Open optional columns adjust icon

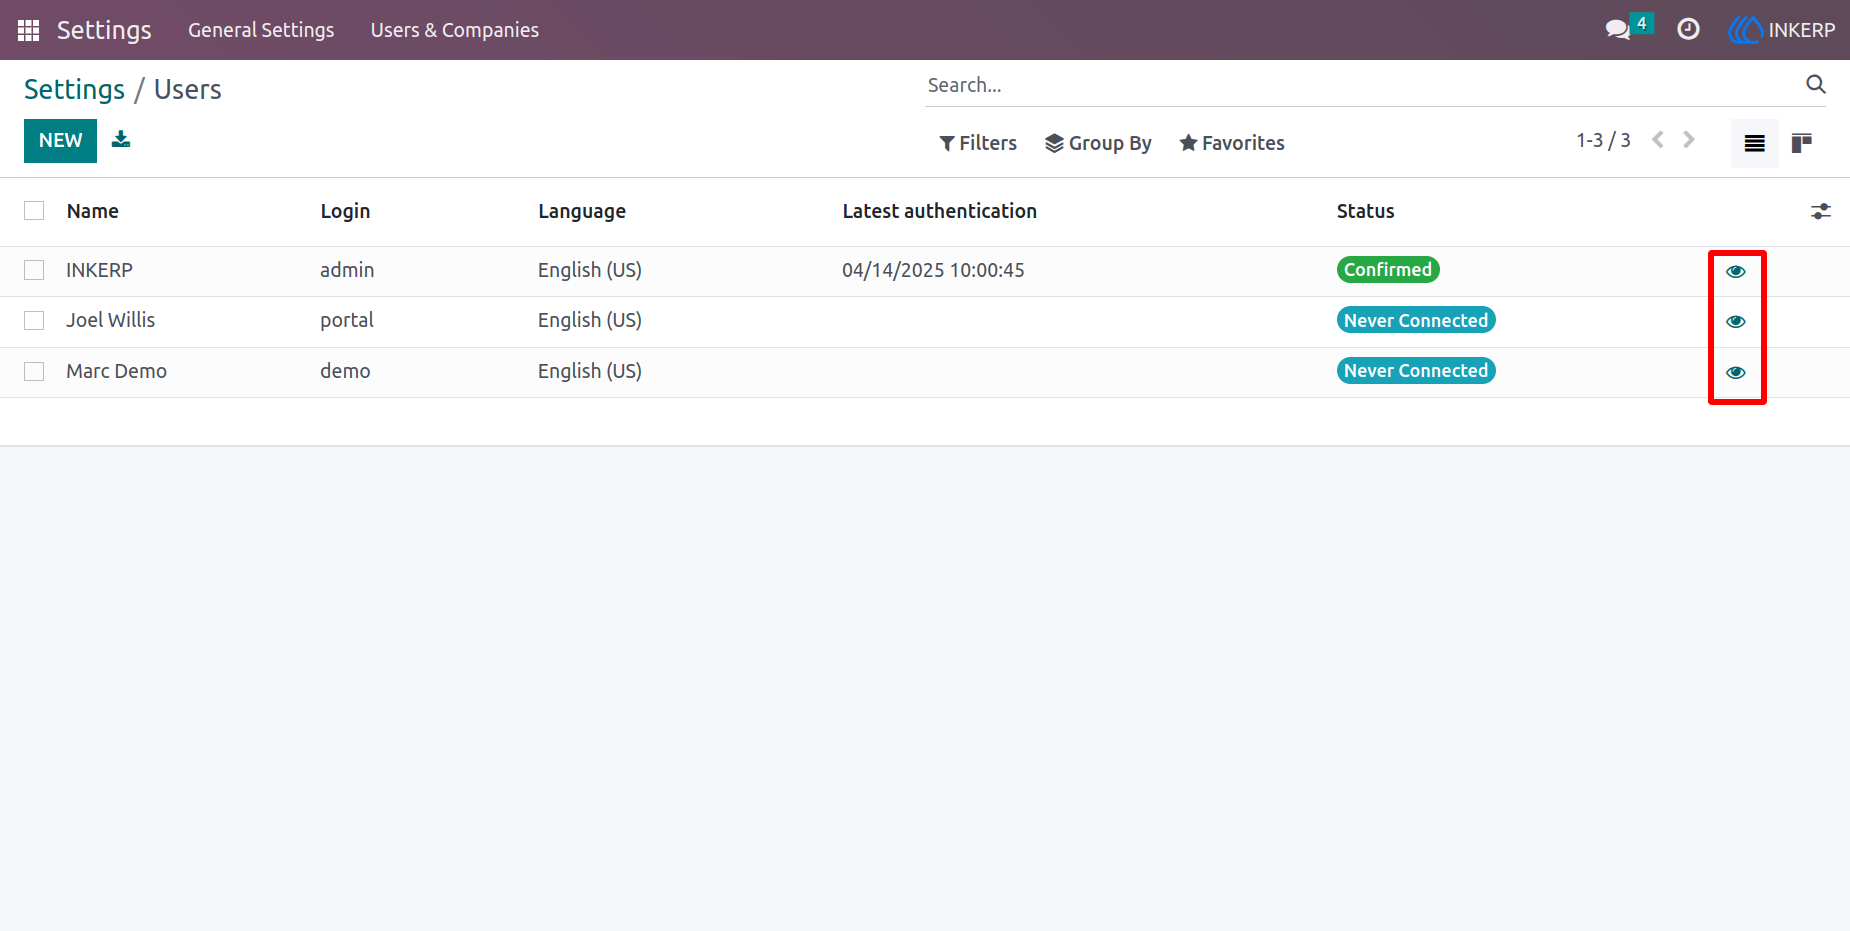(x=1820, y=211)
